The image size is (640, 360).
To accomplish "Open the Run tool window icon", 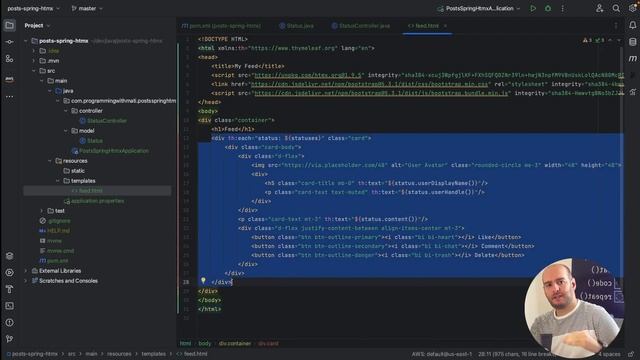I will point(9,273).
